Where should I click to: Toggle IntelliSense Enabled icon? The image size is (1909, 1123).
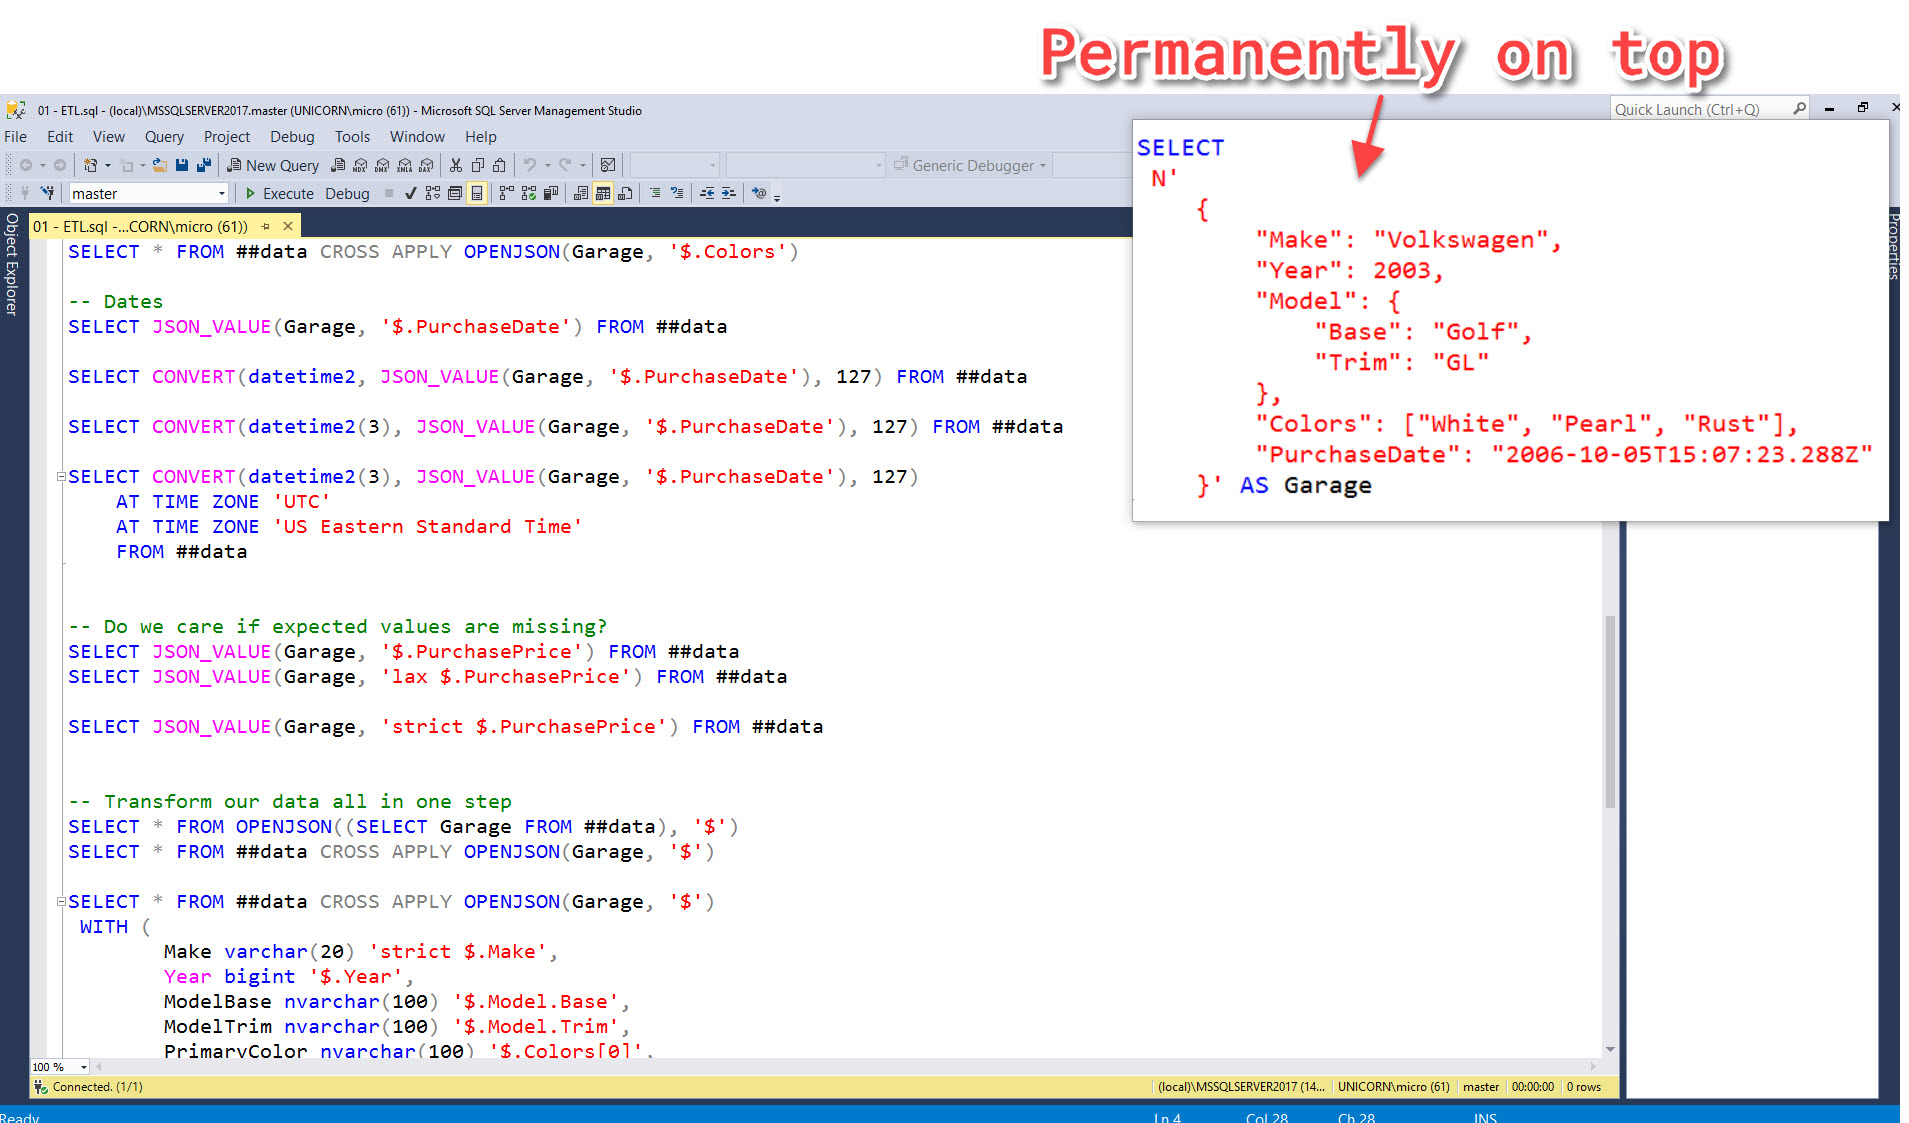477,193
